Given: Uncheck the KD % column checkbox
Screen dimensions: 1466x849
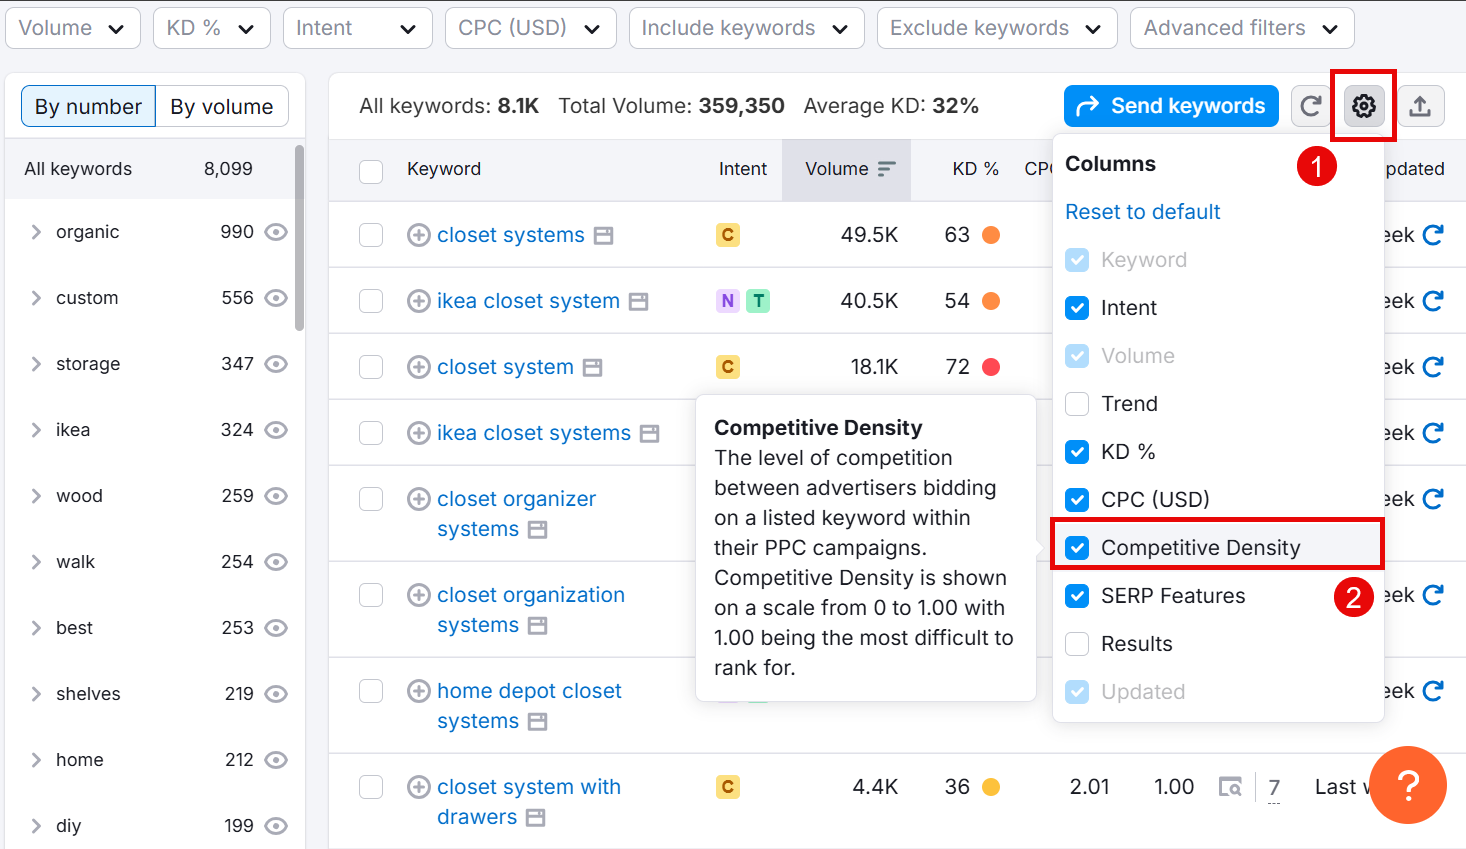Looking at the screenshot, I should click(x=1077, y=452).
